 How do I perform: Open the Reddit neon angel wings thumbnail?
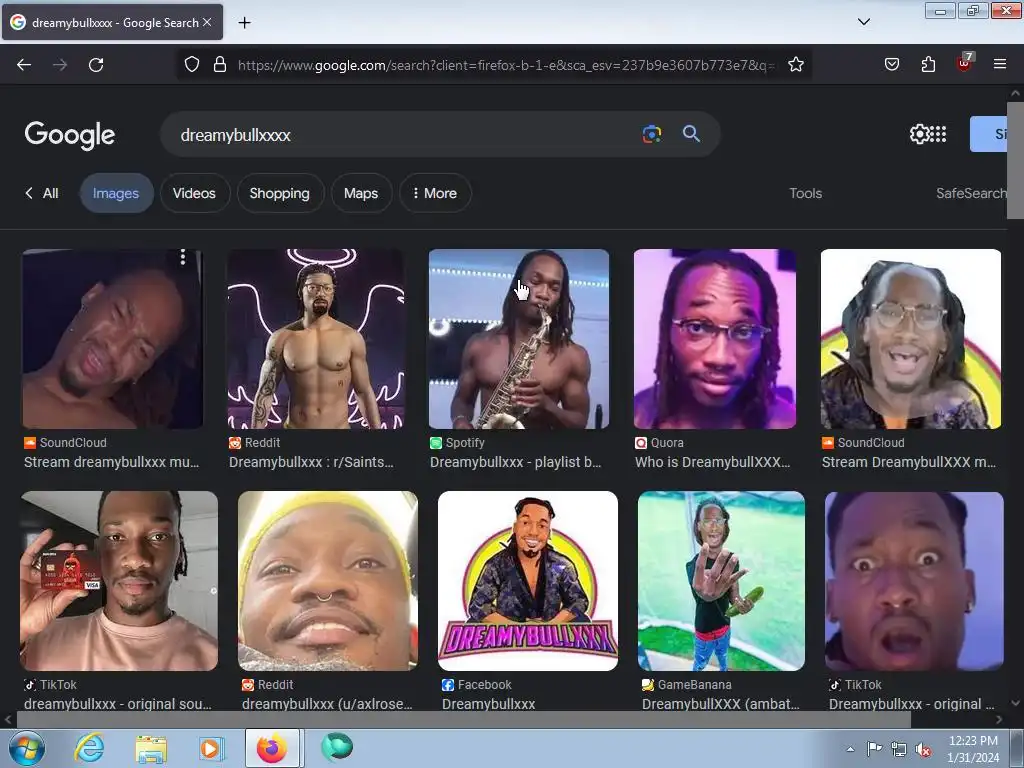316,339
